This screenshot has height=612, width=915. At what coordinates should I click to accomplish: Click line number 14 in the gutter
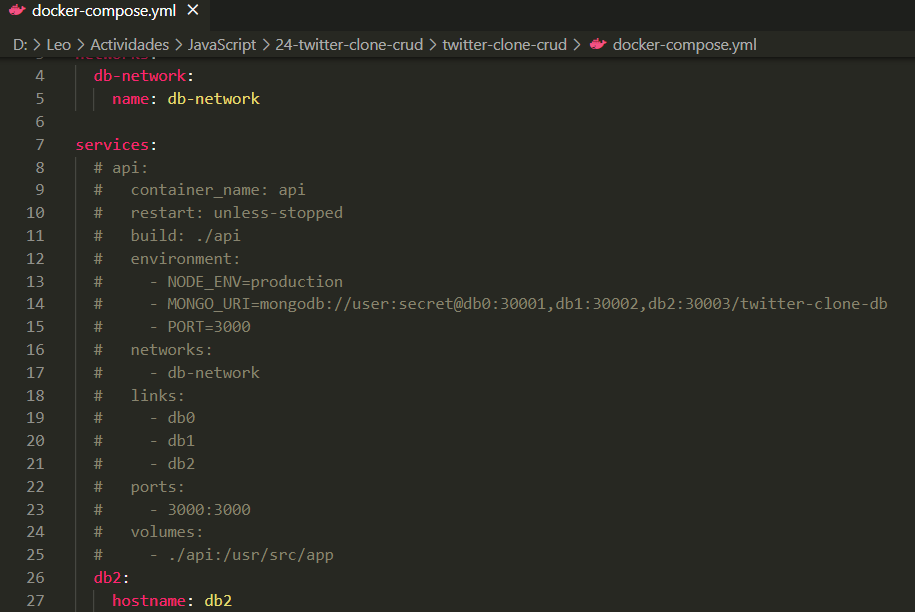34,303
